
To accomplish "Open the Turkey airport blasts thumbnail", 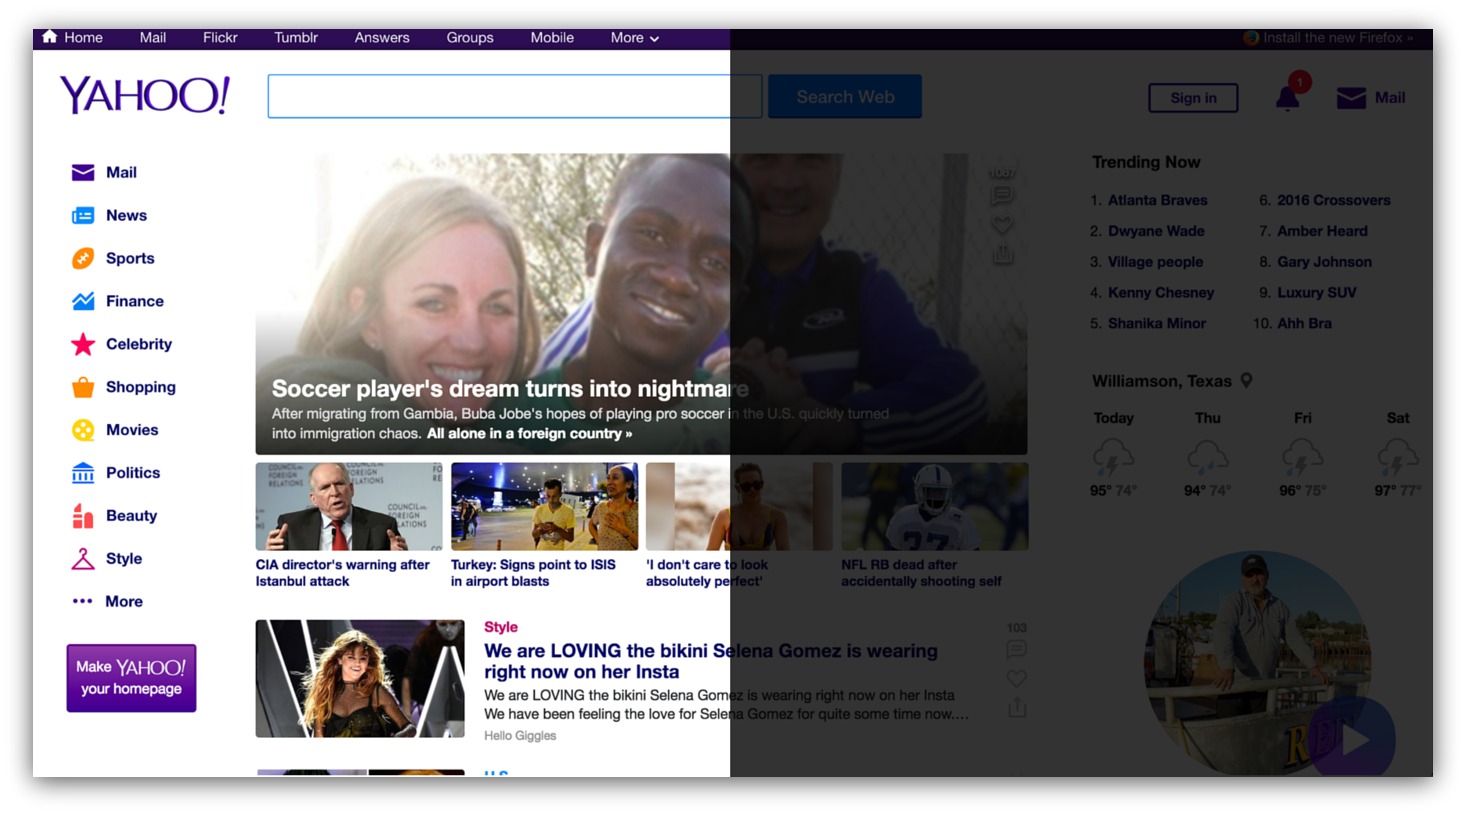I will coord(544,506).
